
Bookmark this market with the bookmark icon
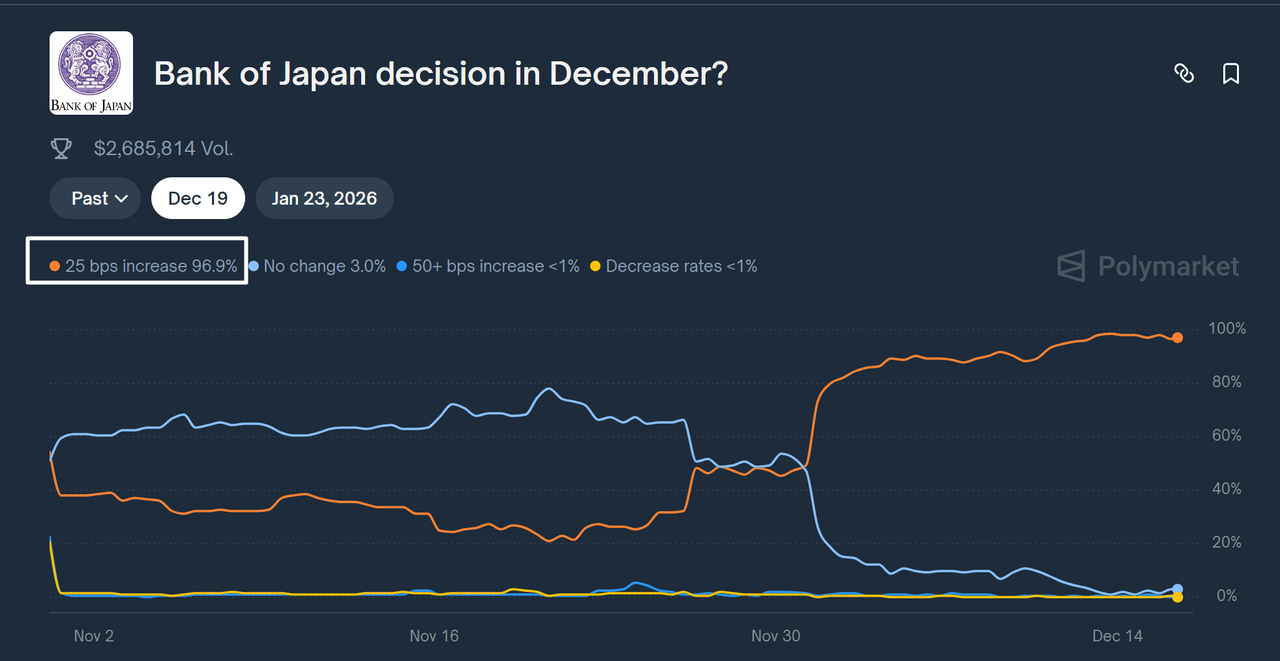click(1231, 73)
